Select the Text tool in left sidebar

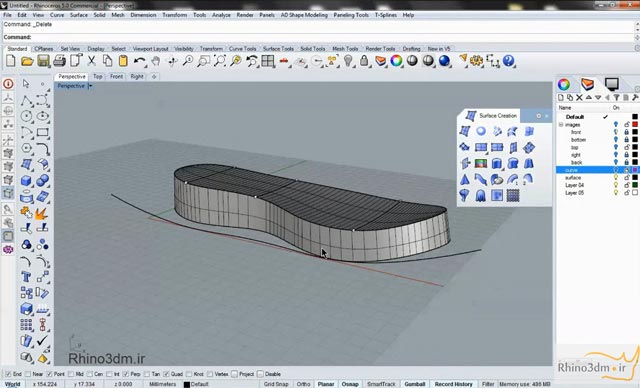coord(26,277)
